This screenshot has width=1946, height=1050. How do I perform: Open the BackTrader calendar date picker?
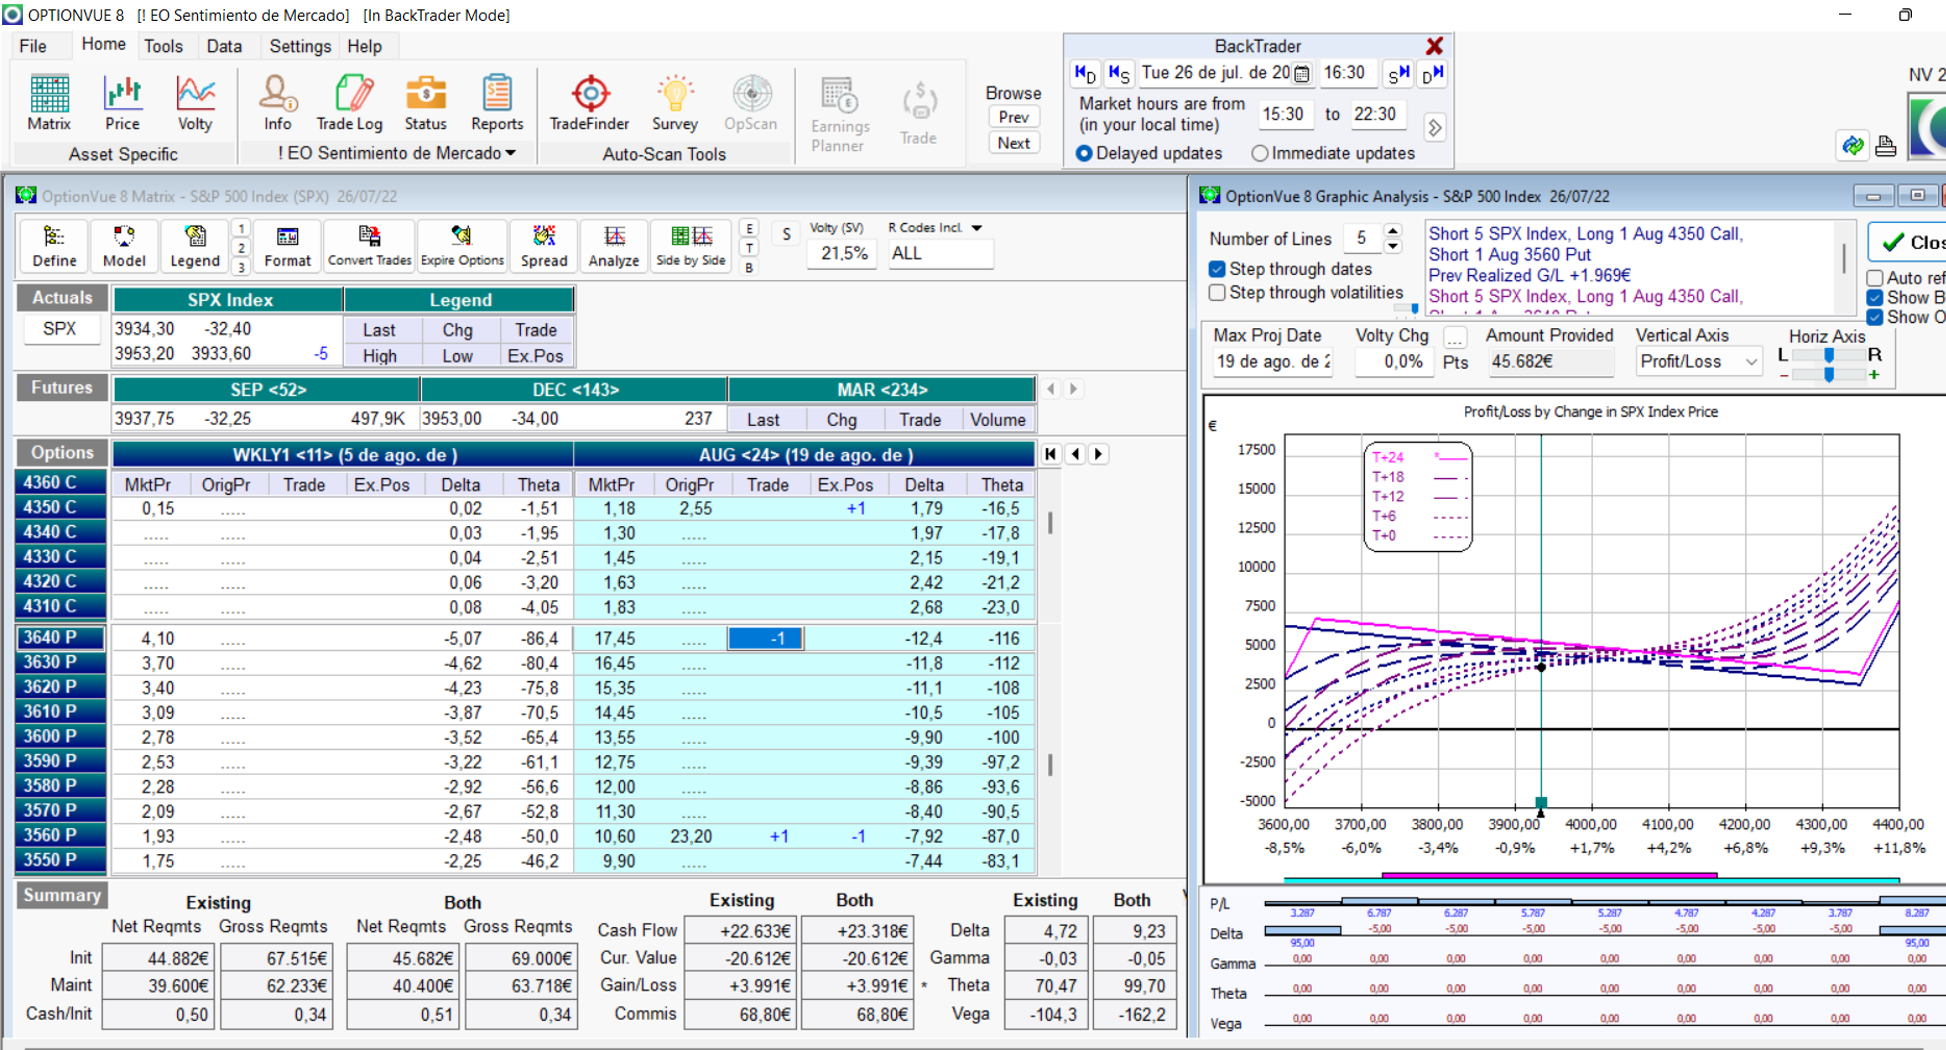(1302, 73)
